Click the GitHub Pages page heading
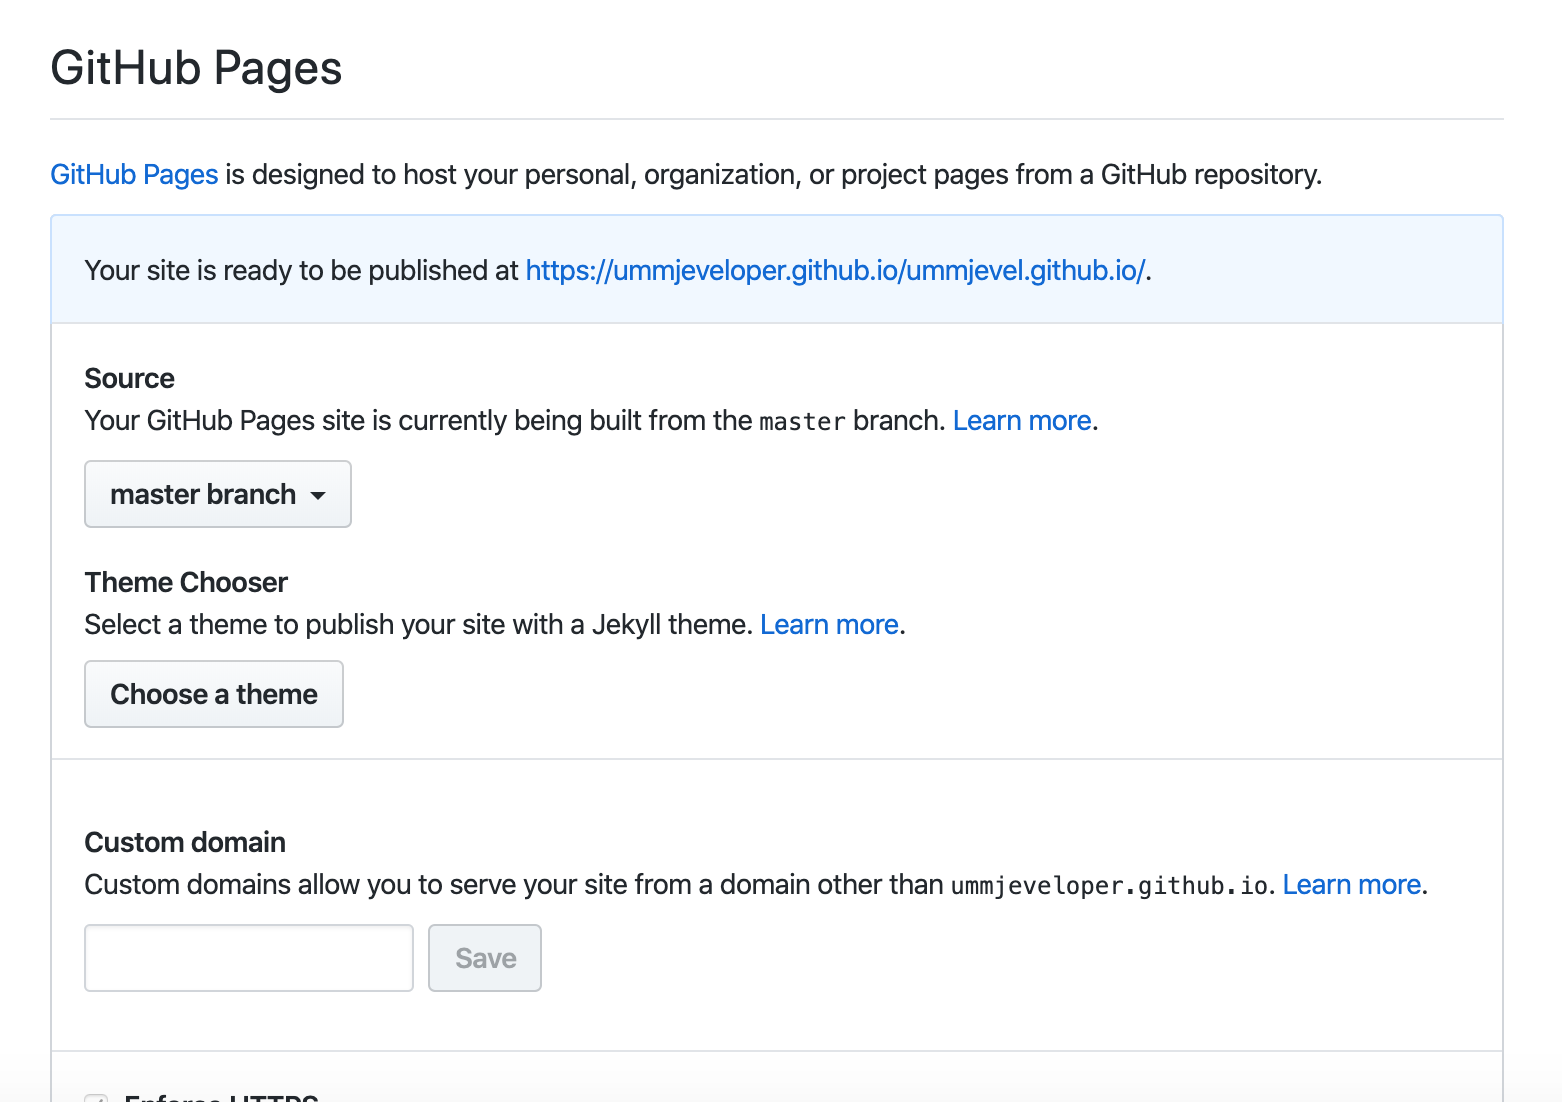This screenshot has height=1102, width=1562. (196, 68)
